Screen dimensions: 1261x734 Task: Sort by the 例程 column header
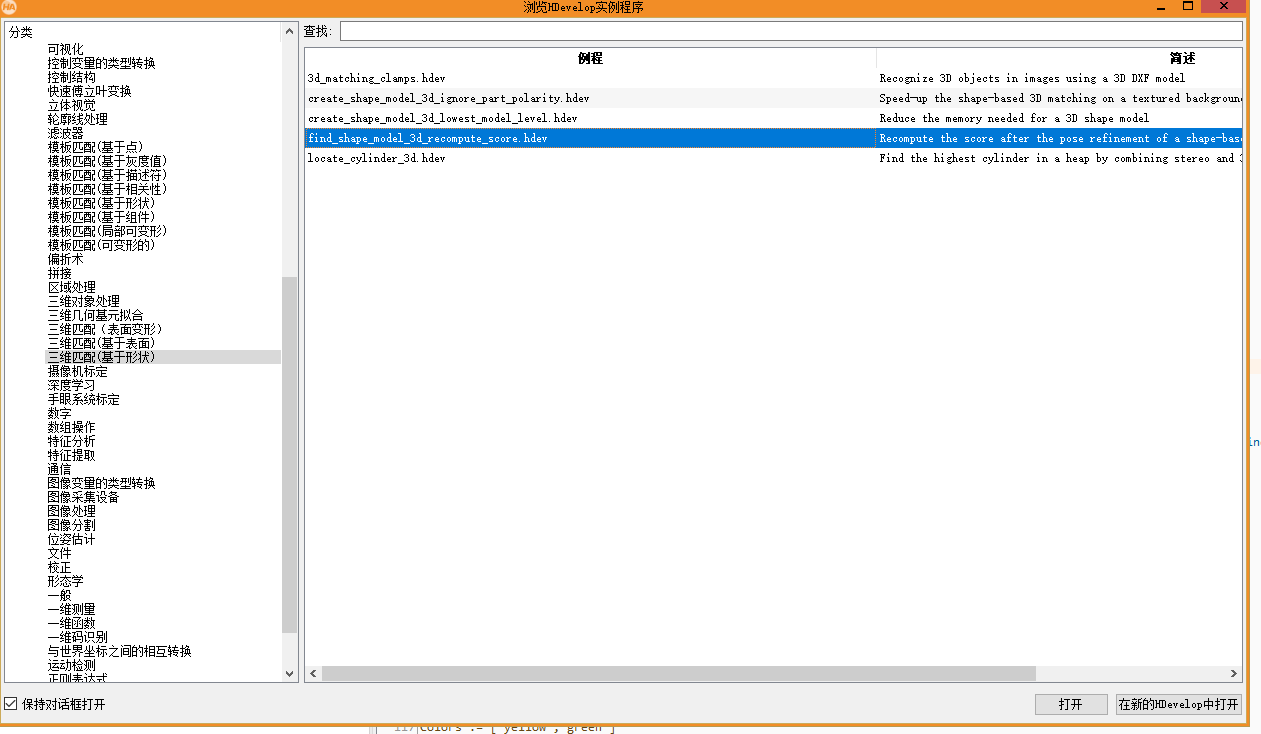click(591, 58)
